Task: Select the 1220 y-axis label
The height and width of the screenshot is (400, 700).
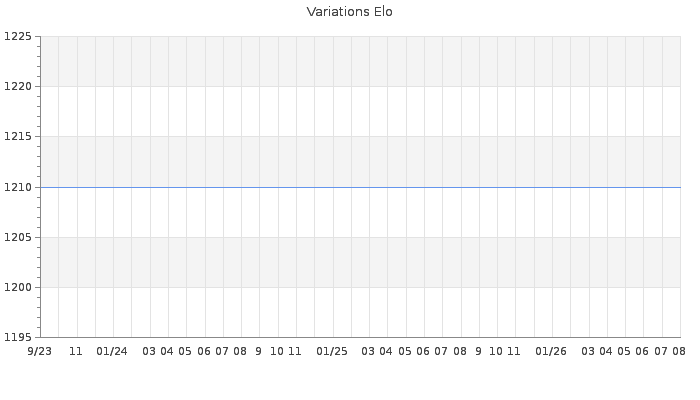Action: [x=18, y=87]
